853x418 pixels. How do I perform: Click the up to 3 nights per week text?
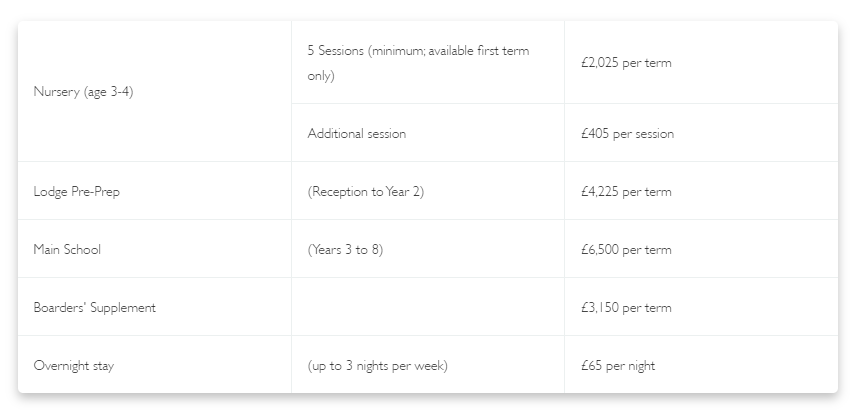[x=378, y=366]
